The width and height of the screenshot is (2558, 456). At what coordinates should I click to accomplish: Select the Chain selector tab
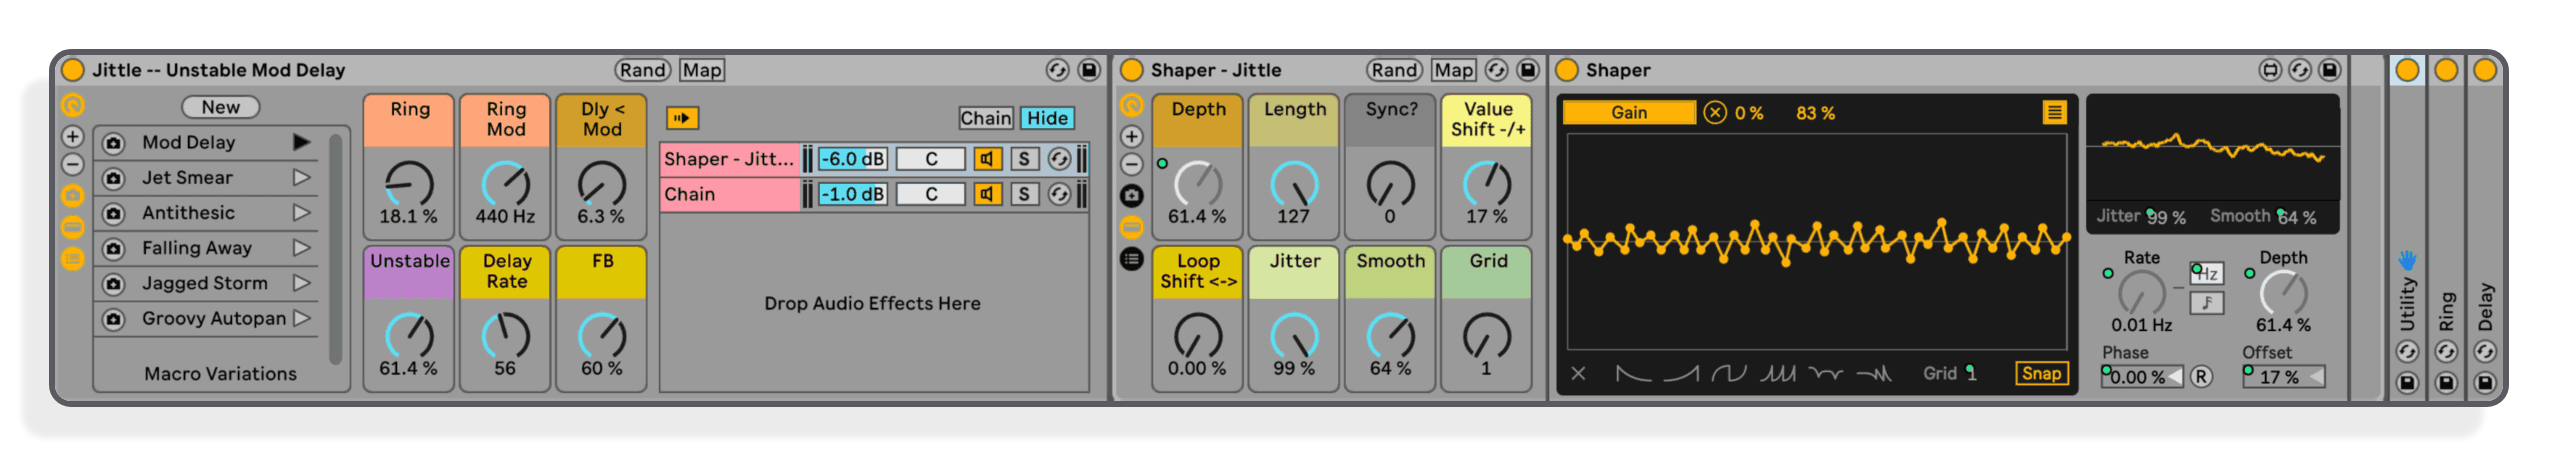coord(986,118)
